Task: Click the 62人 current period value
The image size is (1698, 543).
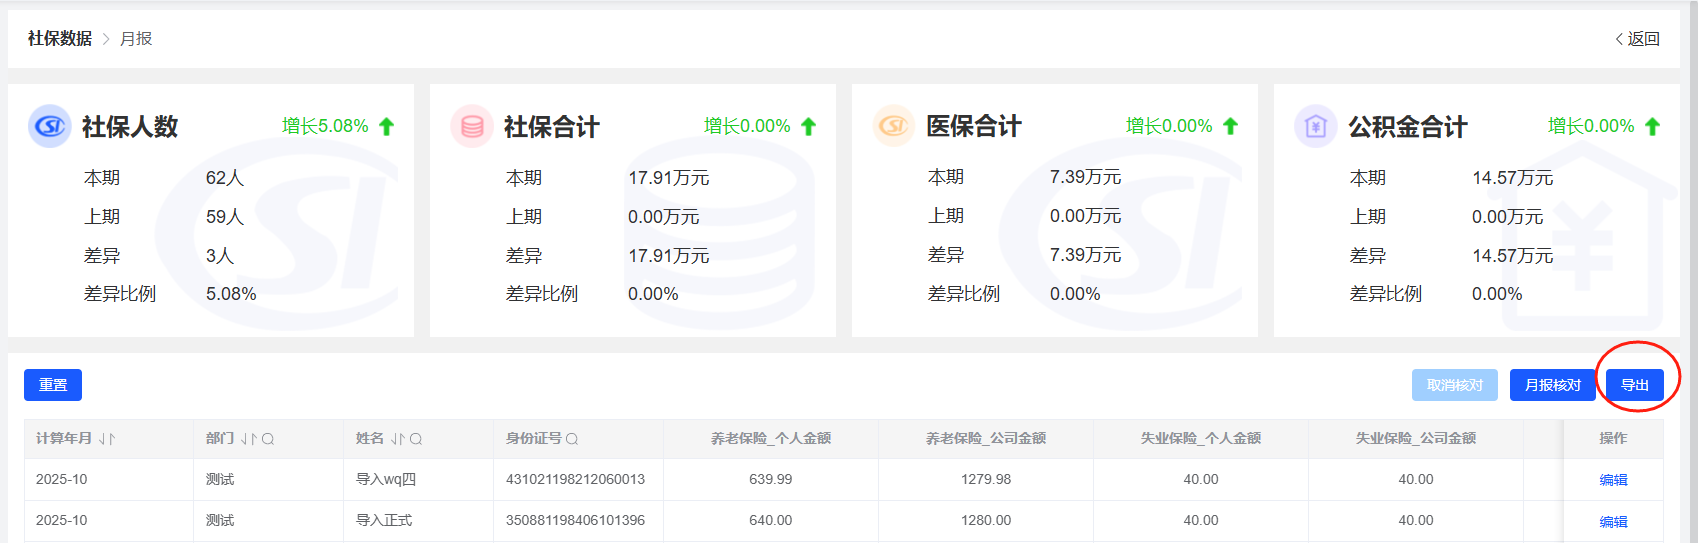Action: pos(225,178)
